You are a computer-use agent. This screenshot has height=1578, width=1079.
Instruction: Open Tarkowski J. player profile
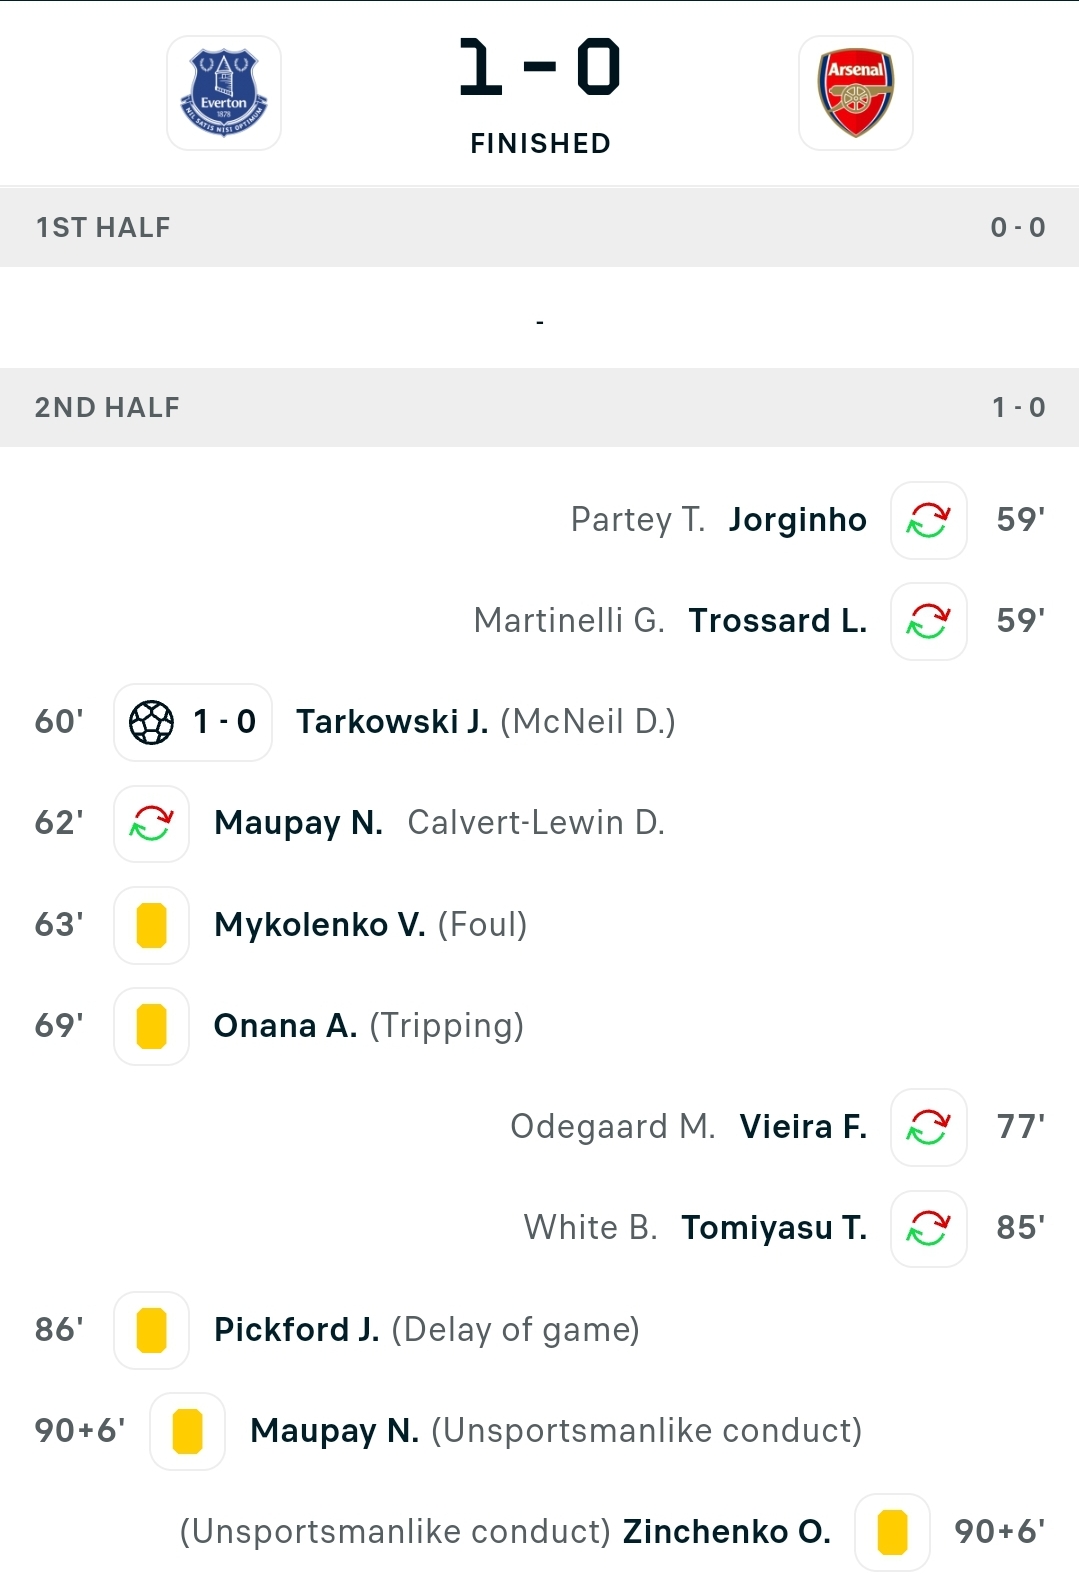[392, 721]
